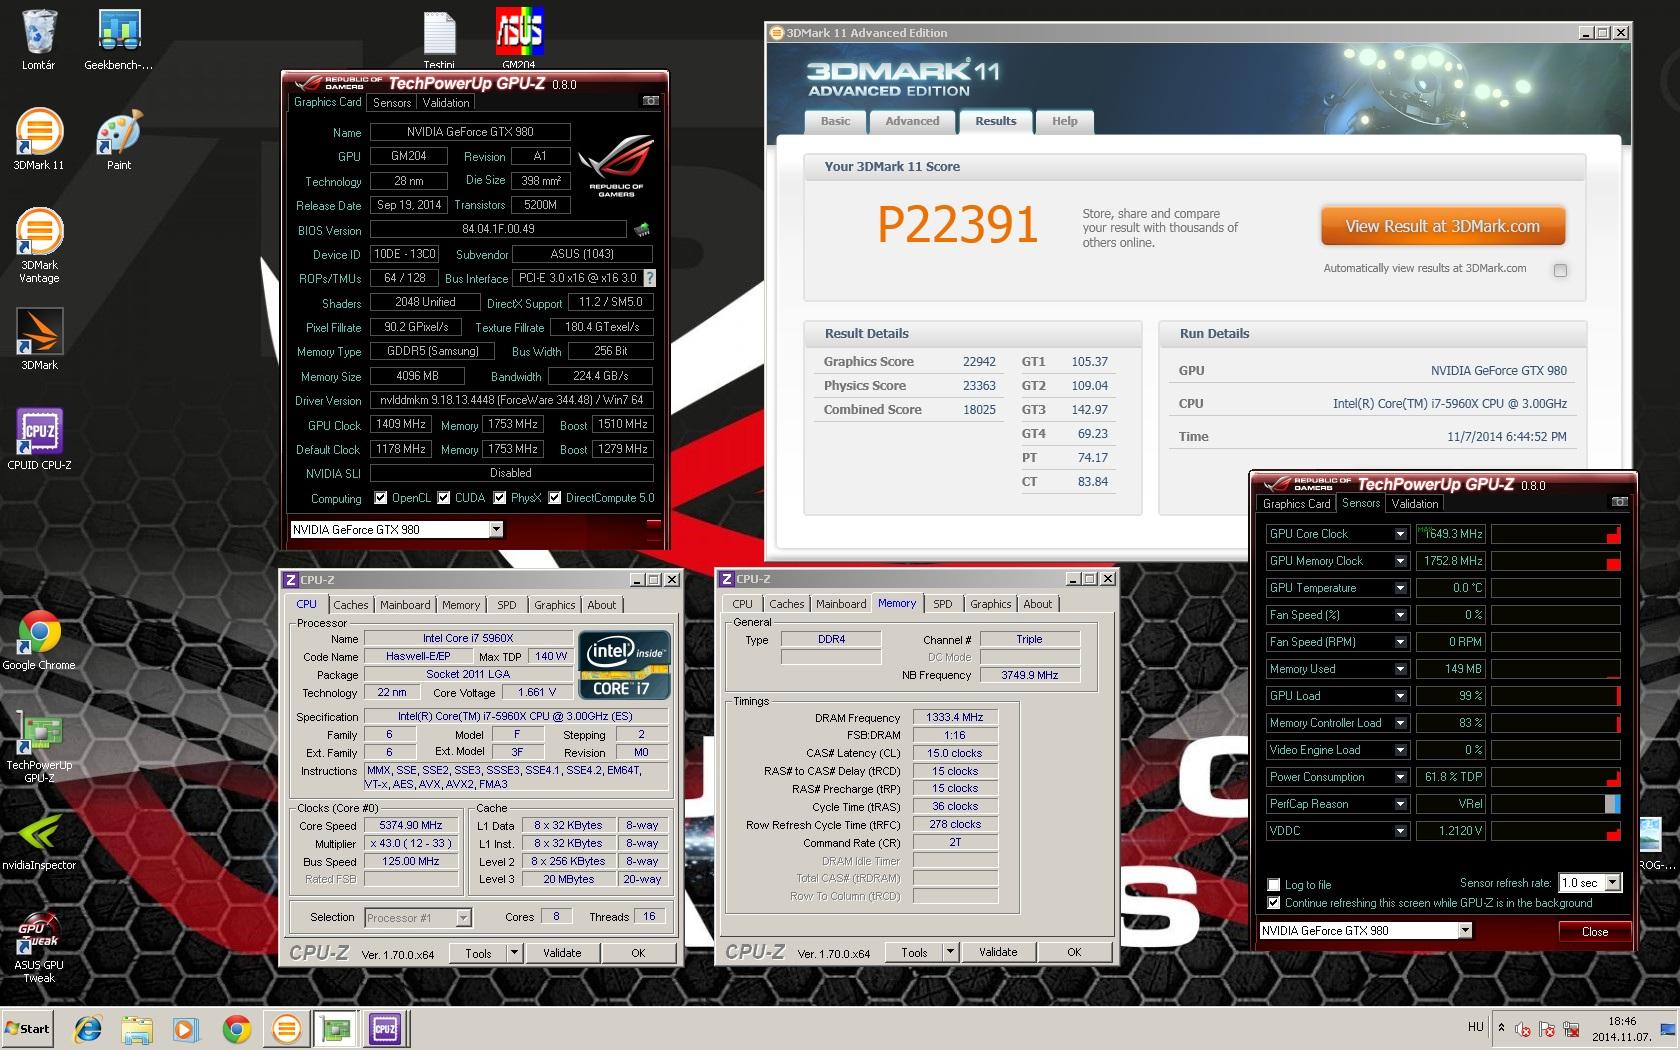Expand the Fan Speed (%) sensor dropdown
Image resolution: width=1680 pixels, height=1050 pixels.
tap(1400, 615)
